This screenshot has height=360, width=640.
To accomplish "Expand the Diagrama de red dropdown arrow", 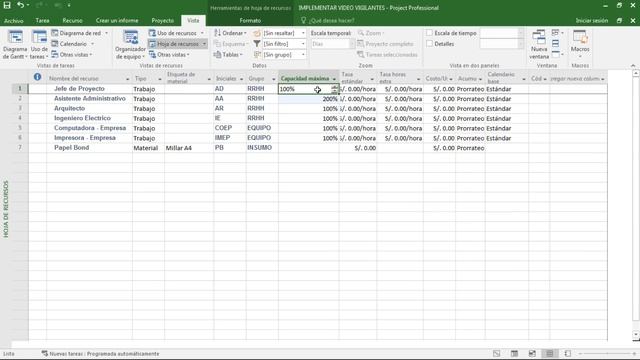I will click(x=107, y=33).
